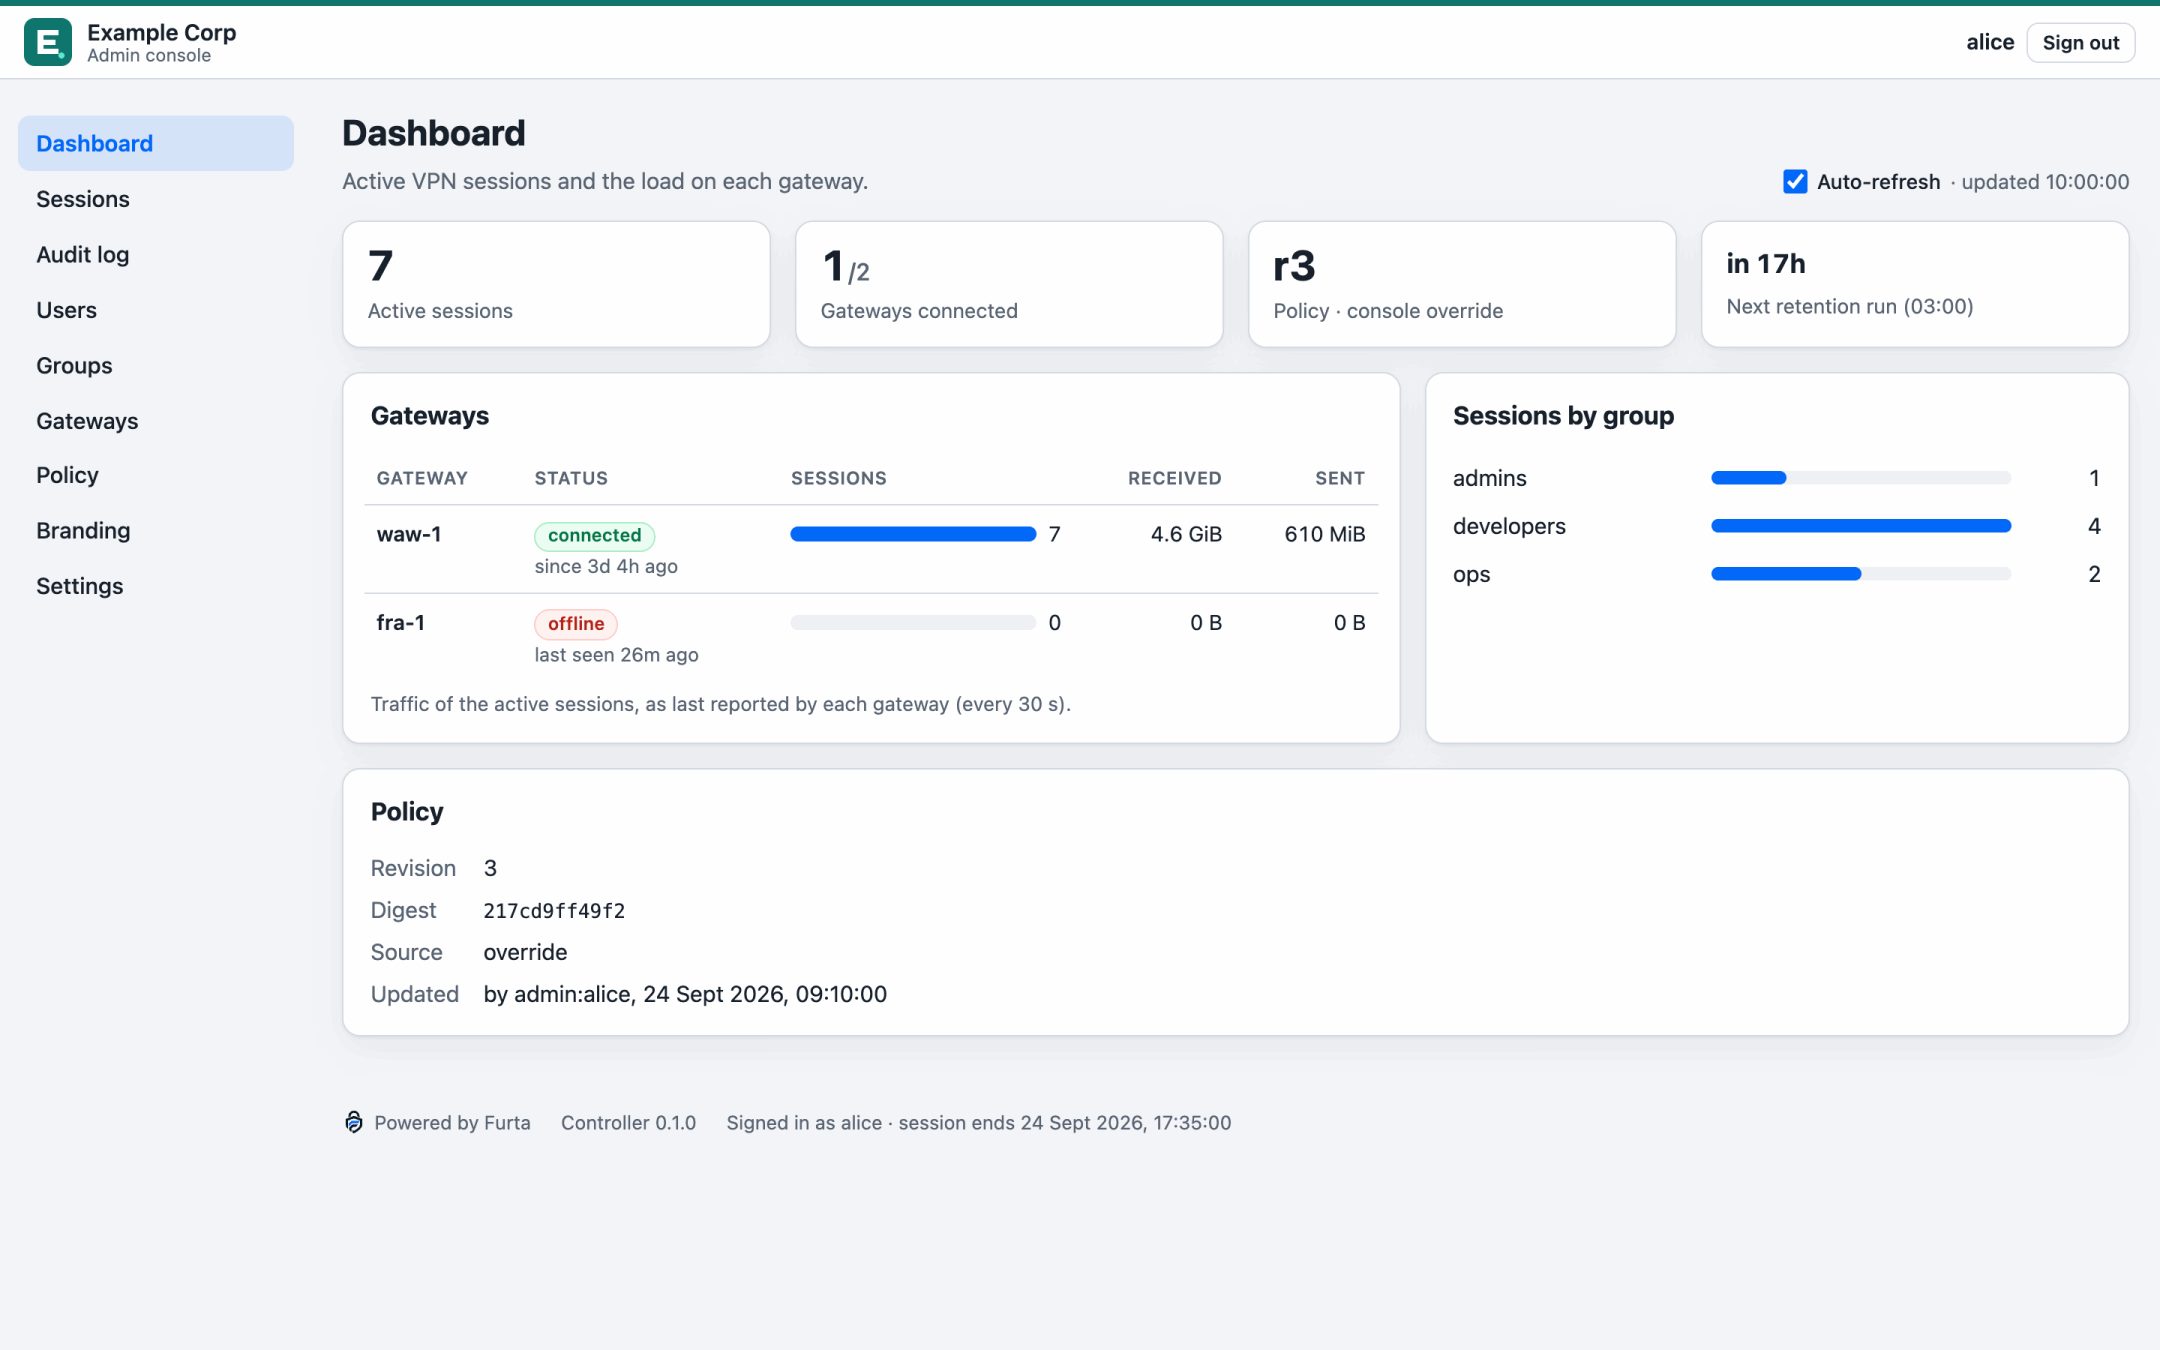Toggle the Auto-refresh checkbox
The image size is (2160, 1350).
click(x=1795, y=182)
